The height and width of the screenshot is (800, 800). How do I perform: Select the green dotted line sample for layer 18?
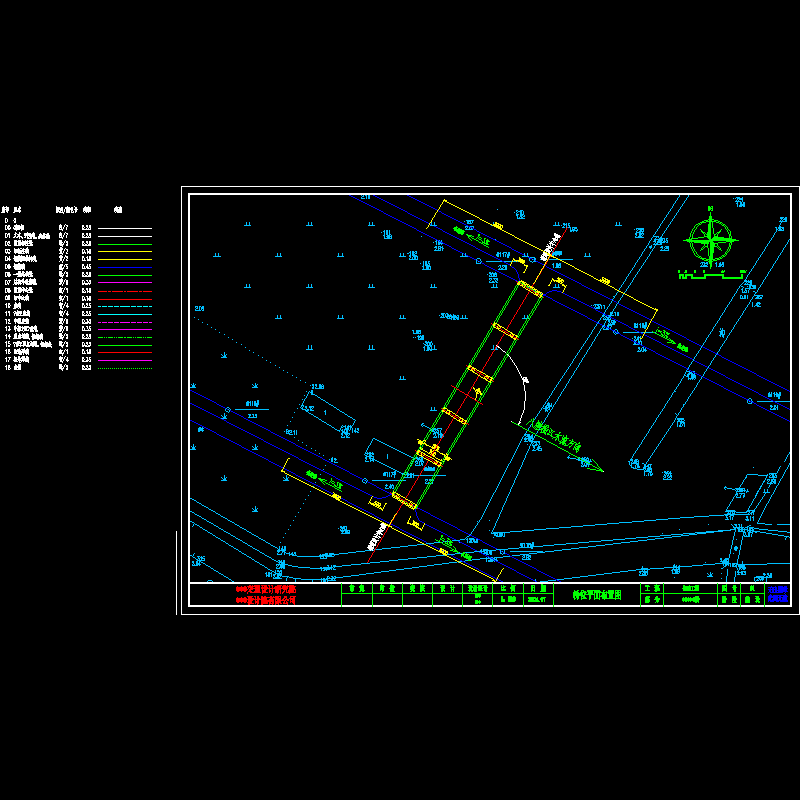pos(124,368)
